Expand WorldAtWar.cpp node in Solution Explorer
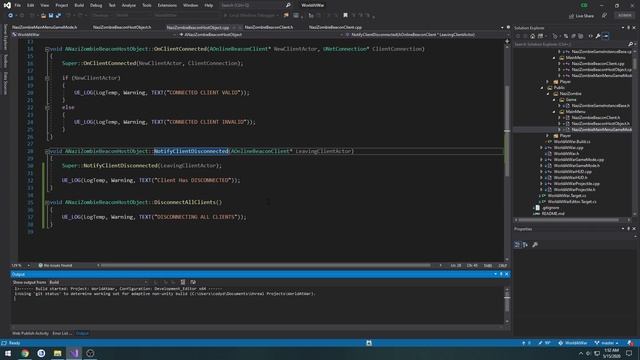Image resolution: width=640 pixels, height=360 pixels. (x=542, y=148)
